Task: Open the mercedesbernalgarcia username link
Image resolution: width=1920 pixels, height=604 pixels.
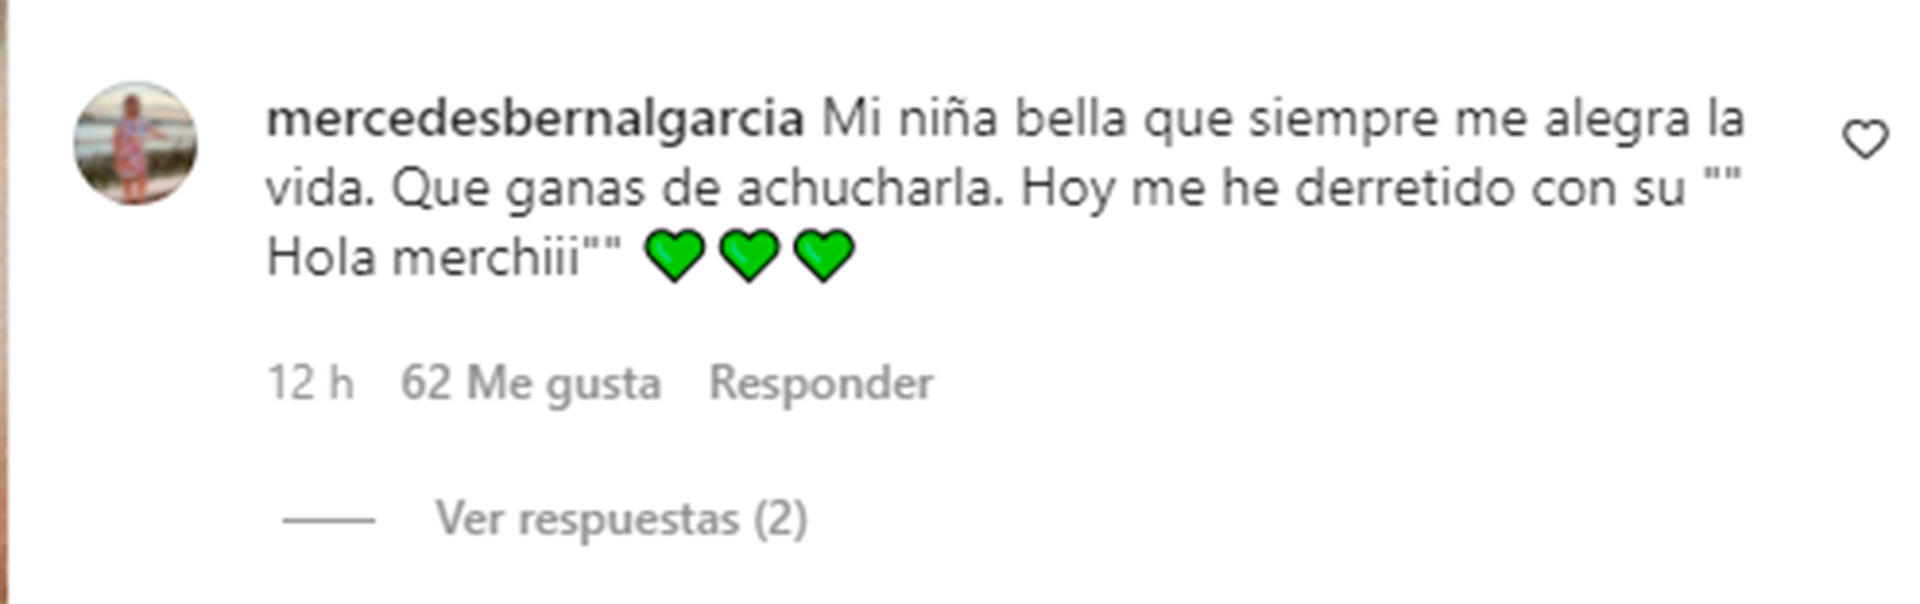Action: [535, 119]
